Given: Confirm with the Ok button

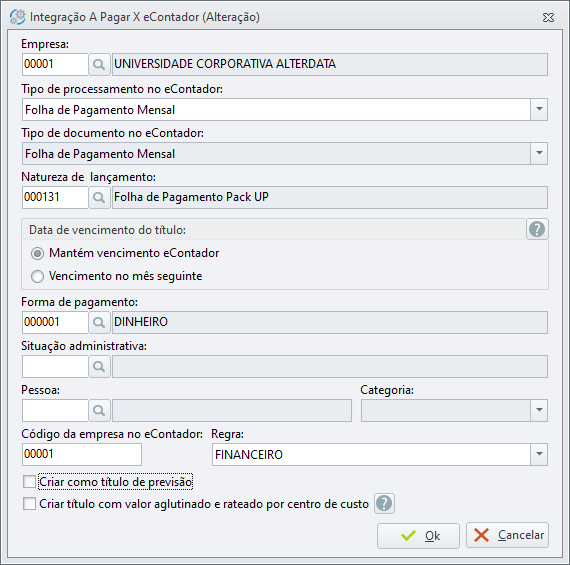Looking at the screenshot, I should [x=418, y=536].
